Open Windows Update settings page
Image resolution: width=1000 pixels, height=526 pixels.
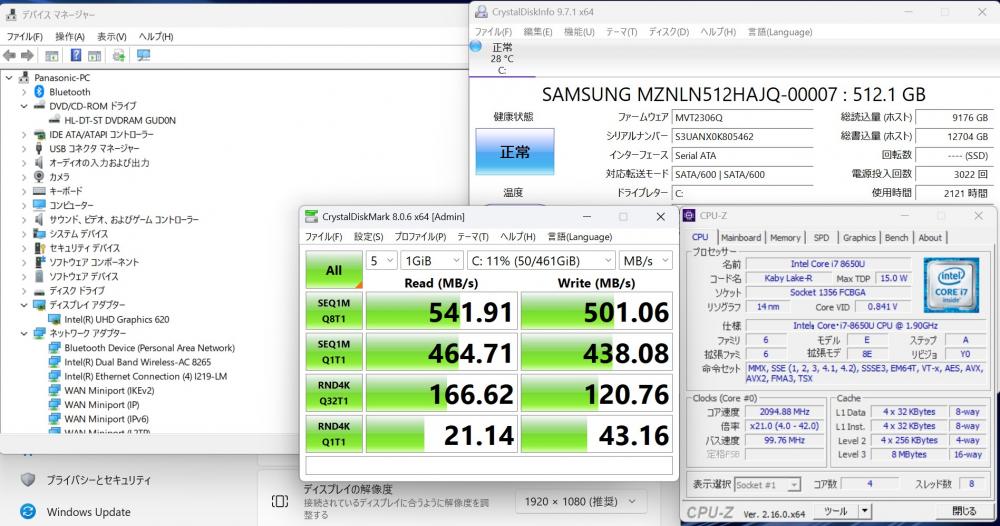click(x=89, y=512)
